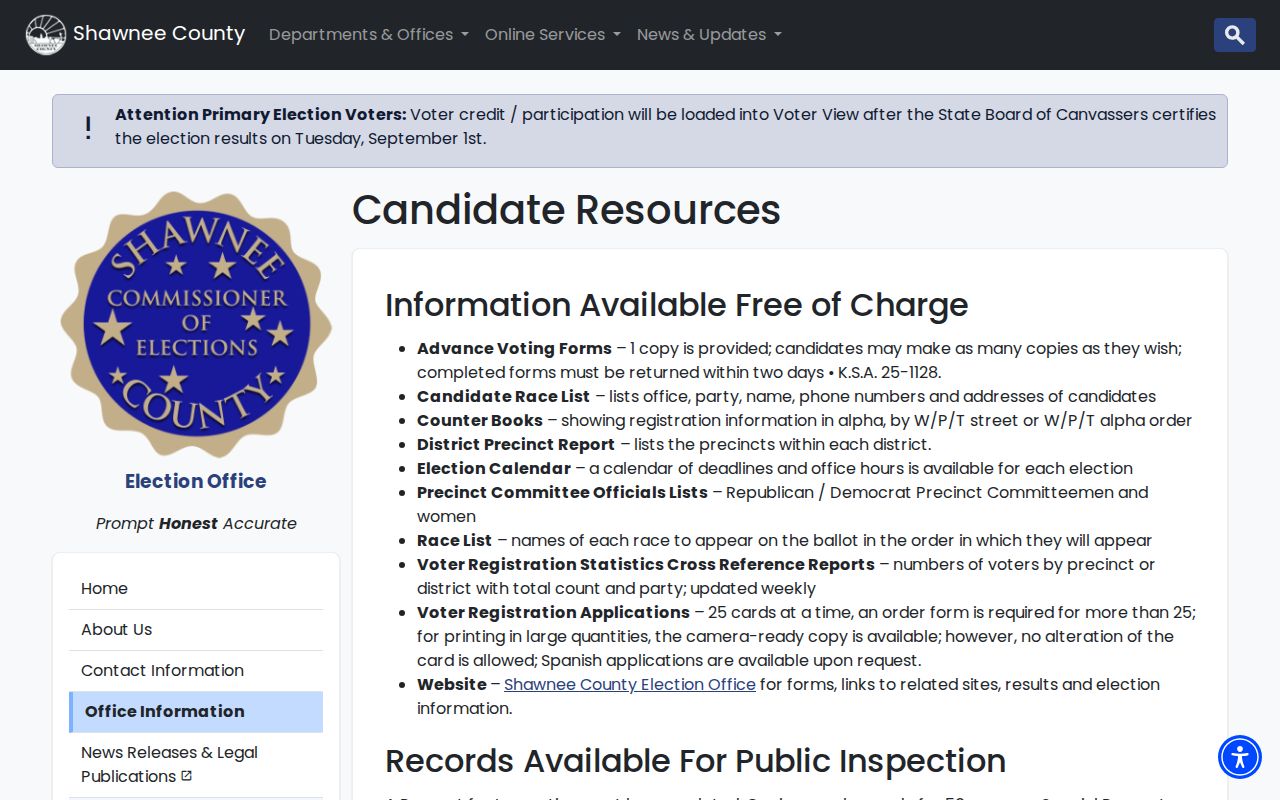The image size is (1280, 800).
Task: Click 'Voter Registration Statistics Cross Reference Reports'
Action: click(x=646, y=565)
